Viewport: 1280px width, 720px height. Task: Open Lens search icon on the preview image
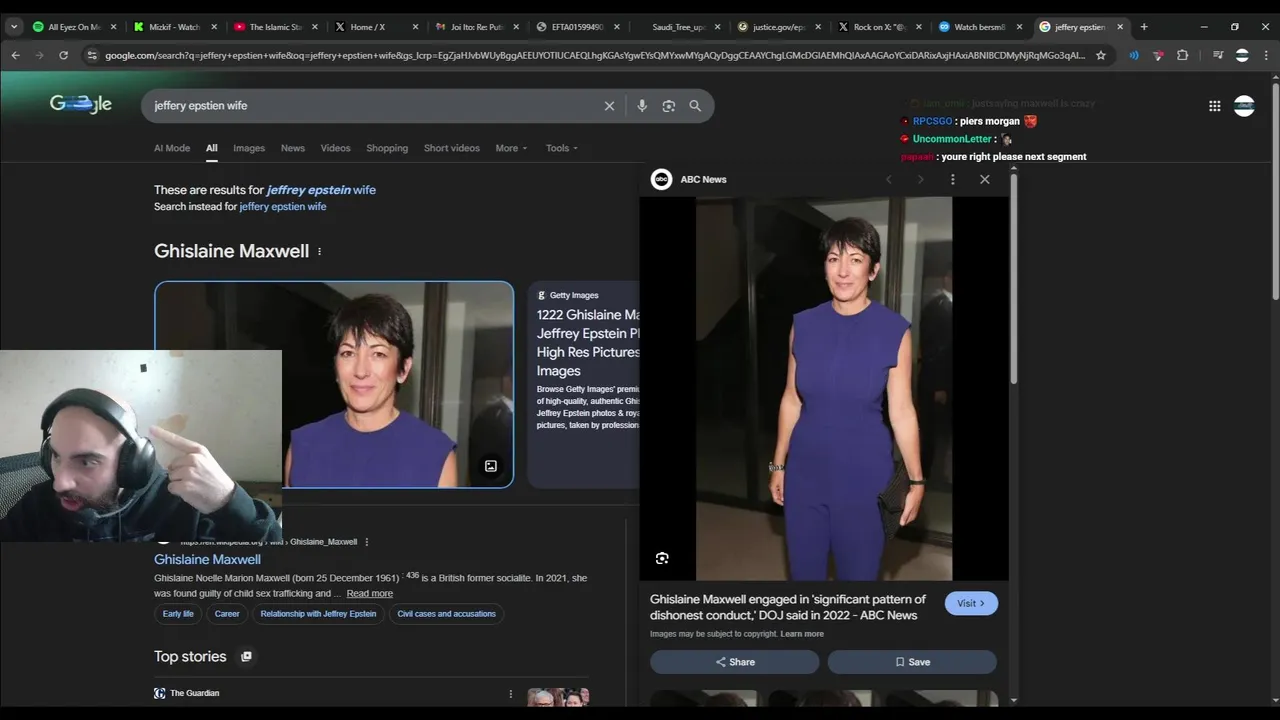(x=662, y=558)
